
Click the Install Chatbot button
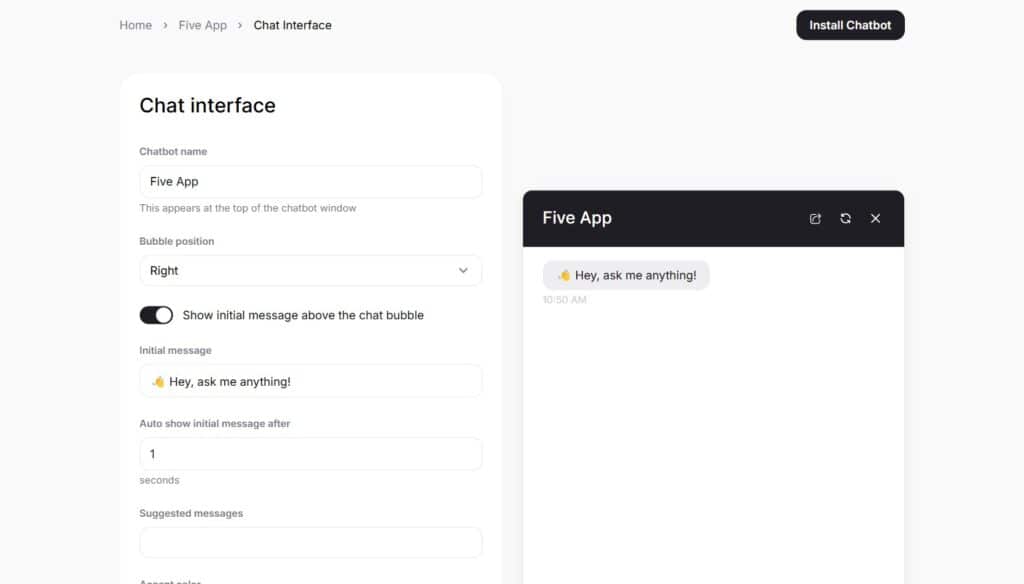click(x=850, y=25)
